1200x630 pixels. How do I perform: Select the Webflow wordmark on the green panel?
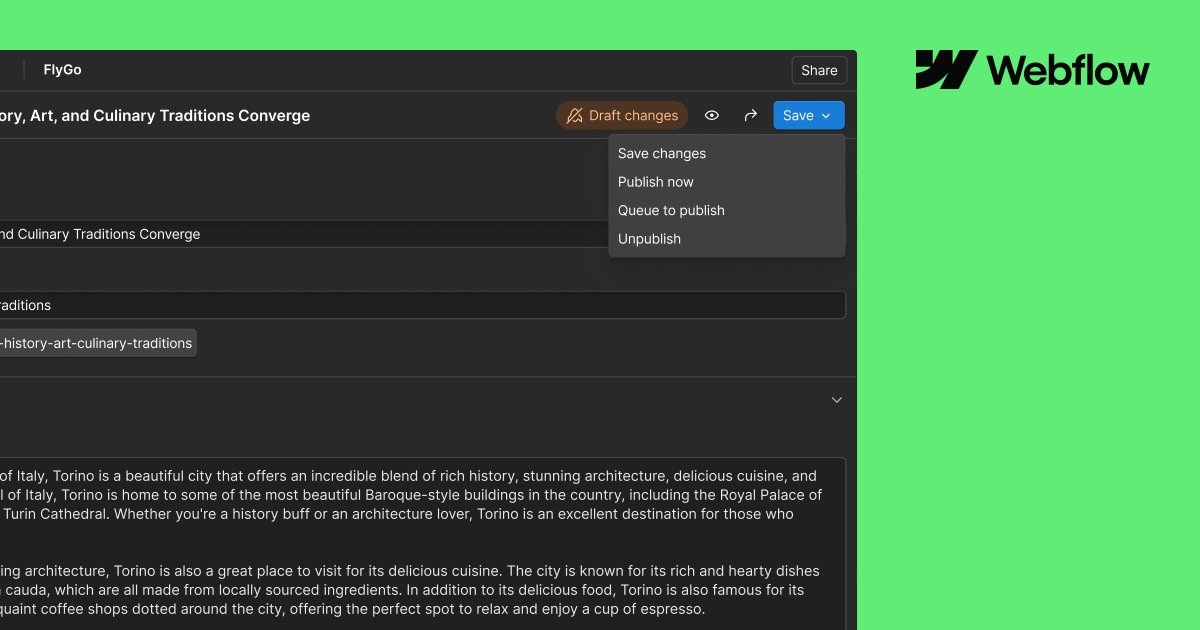[x=1066, y=70]
